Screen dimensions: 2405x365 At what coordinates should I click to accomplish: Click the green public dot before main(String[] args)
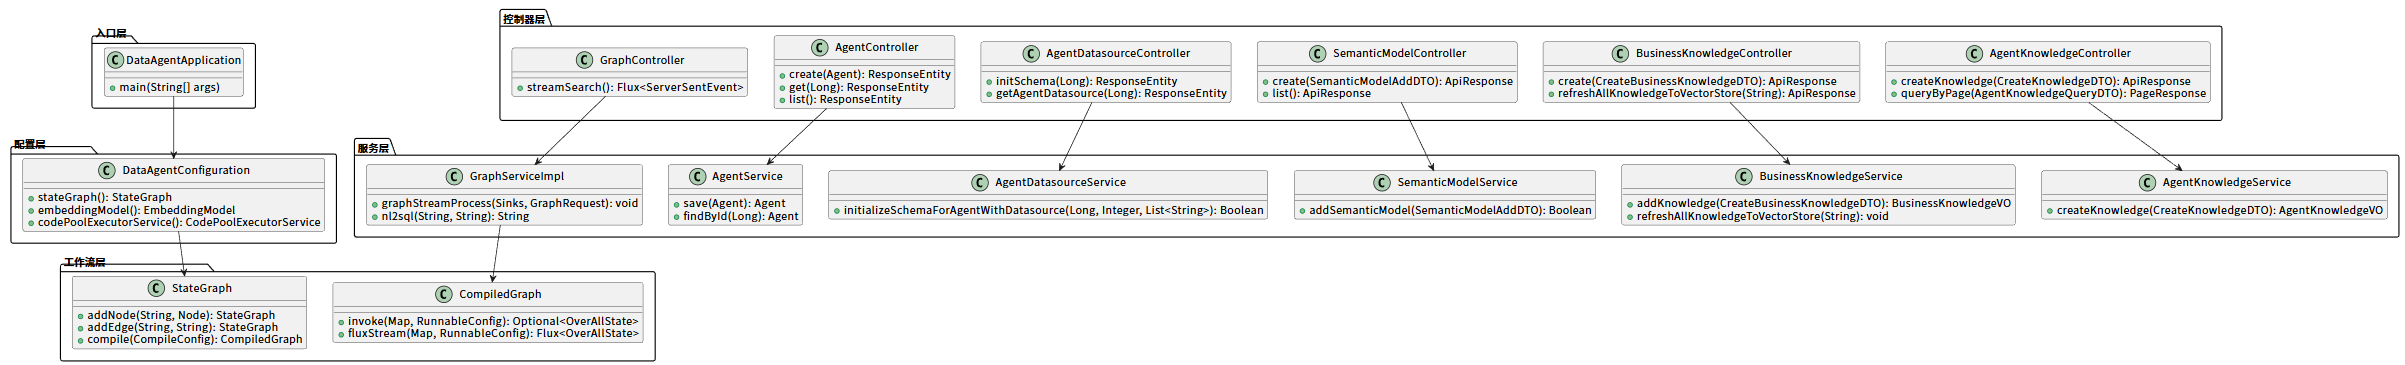coord(113,88)
